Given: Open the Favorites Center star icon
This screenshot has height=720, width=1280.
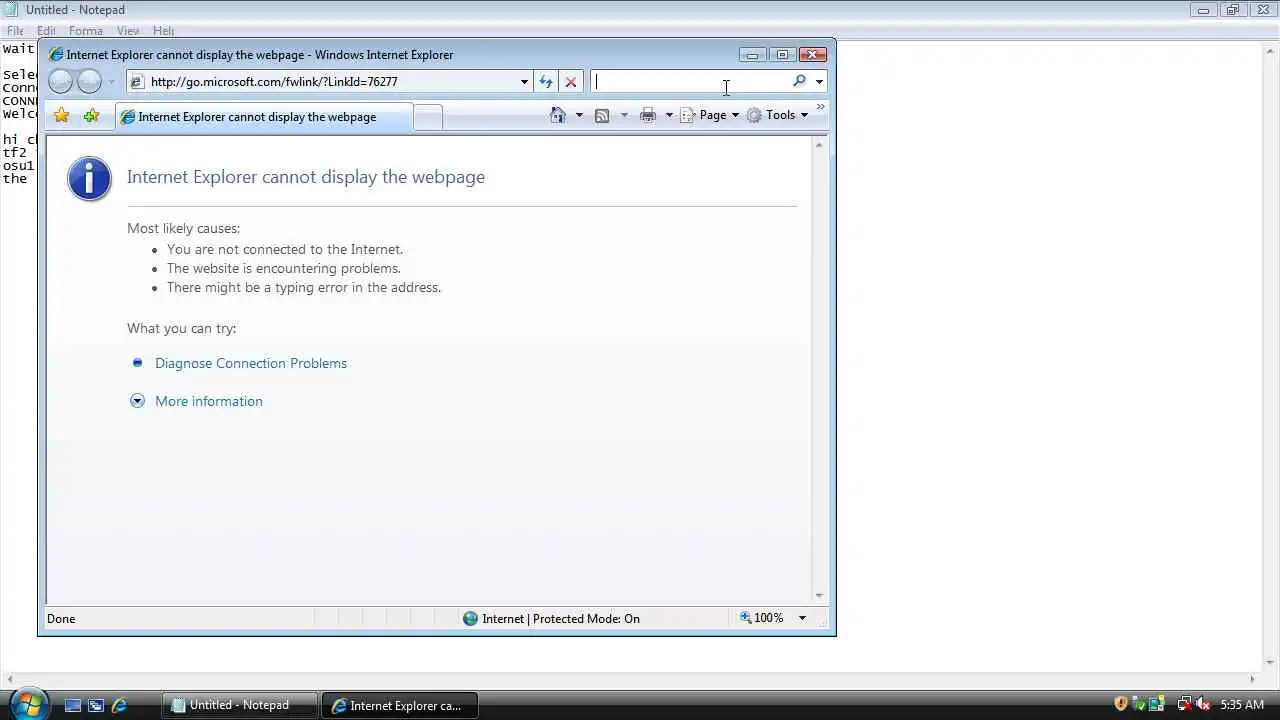Looking at the screenshot, I should coord(62,116).
